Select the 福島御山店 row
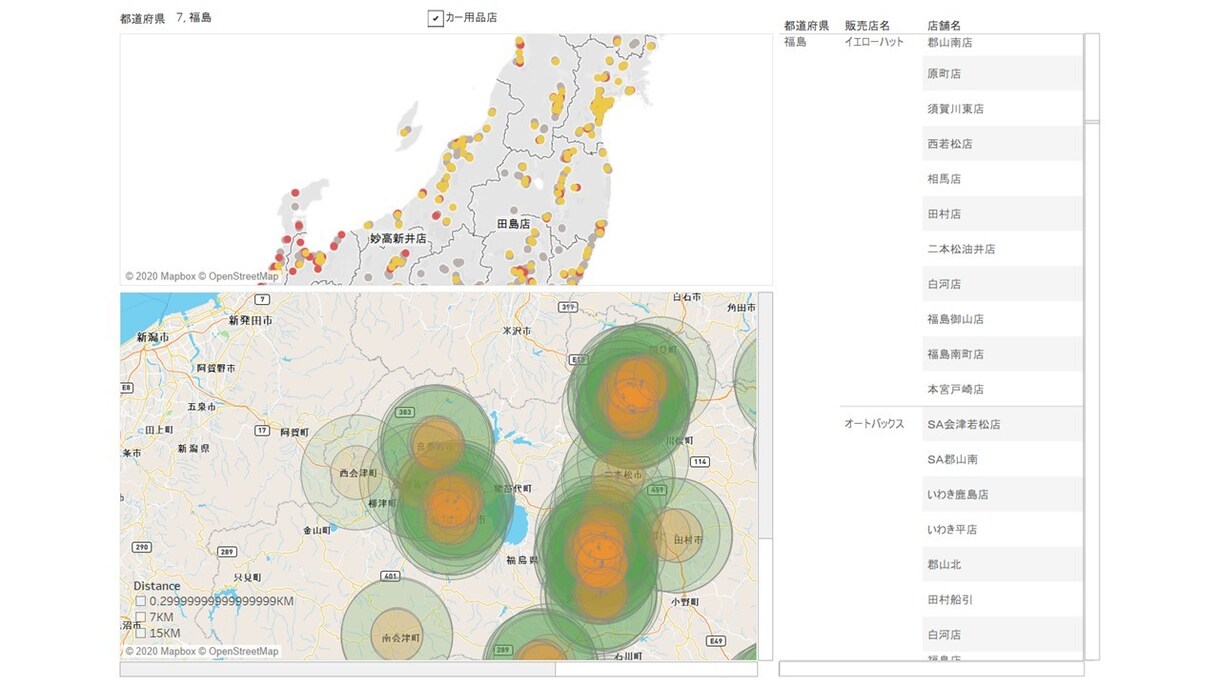The image size is (1220, 686). point(1003,318)
